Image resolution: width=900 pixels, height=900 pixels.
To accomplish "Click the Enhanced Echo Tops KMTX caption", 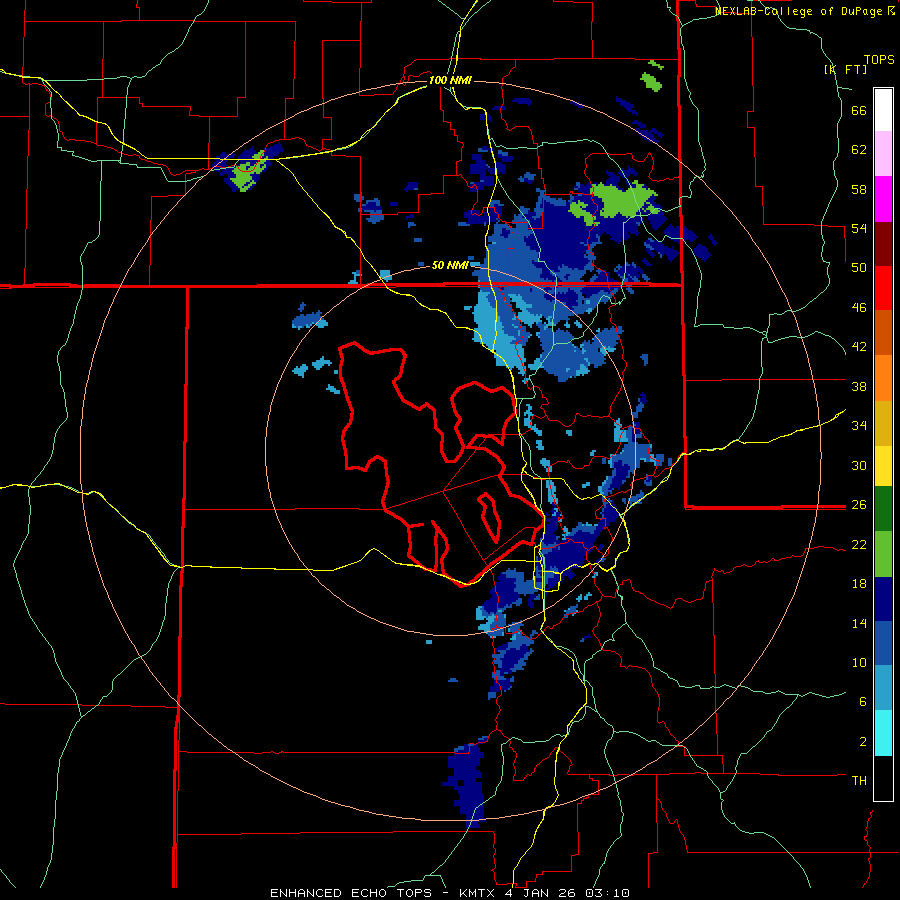I will 449,893.
